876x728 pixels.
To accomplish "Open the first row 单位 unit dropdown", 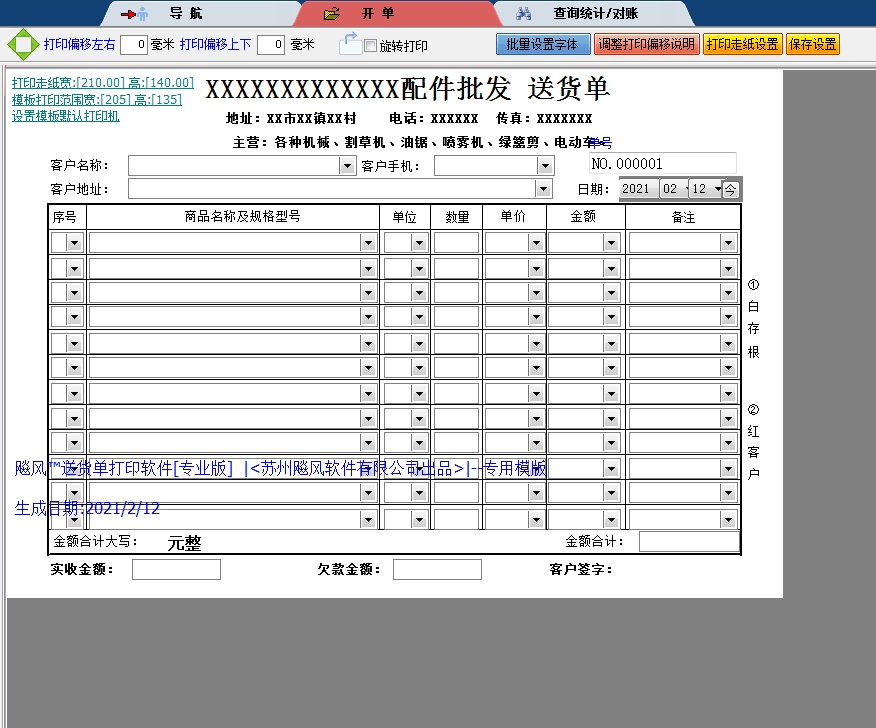I will click(421, 241).
